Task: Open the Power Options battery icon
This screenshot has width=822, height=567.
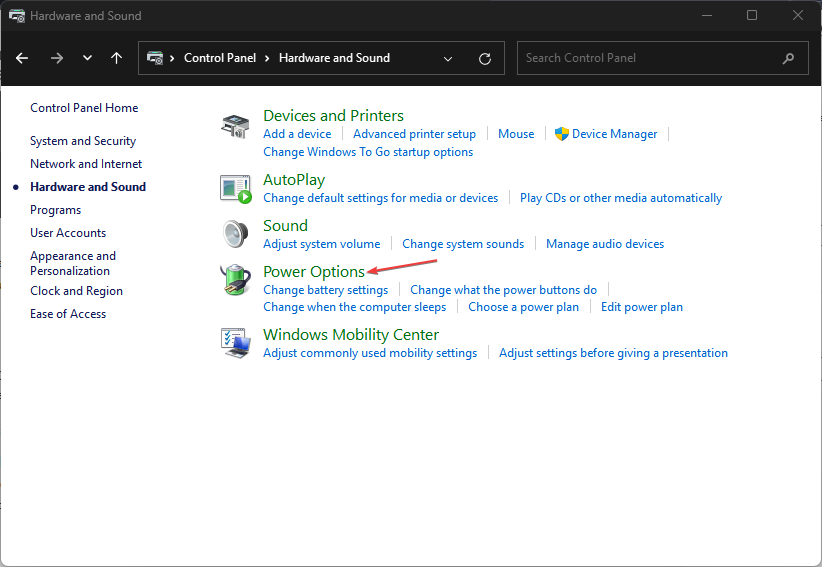Action: [235, 280]
